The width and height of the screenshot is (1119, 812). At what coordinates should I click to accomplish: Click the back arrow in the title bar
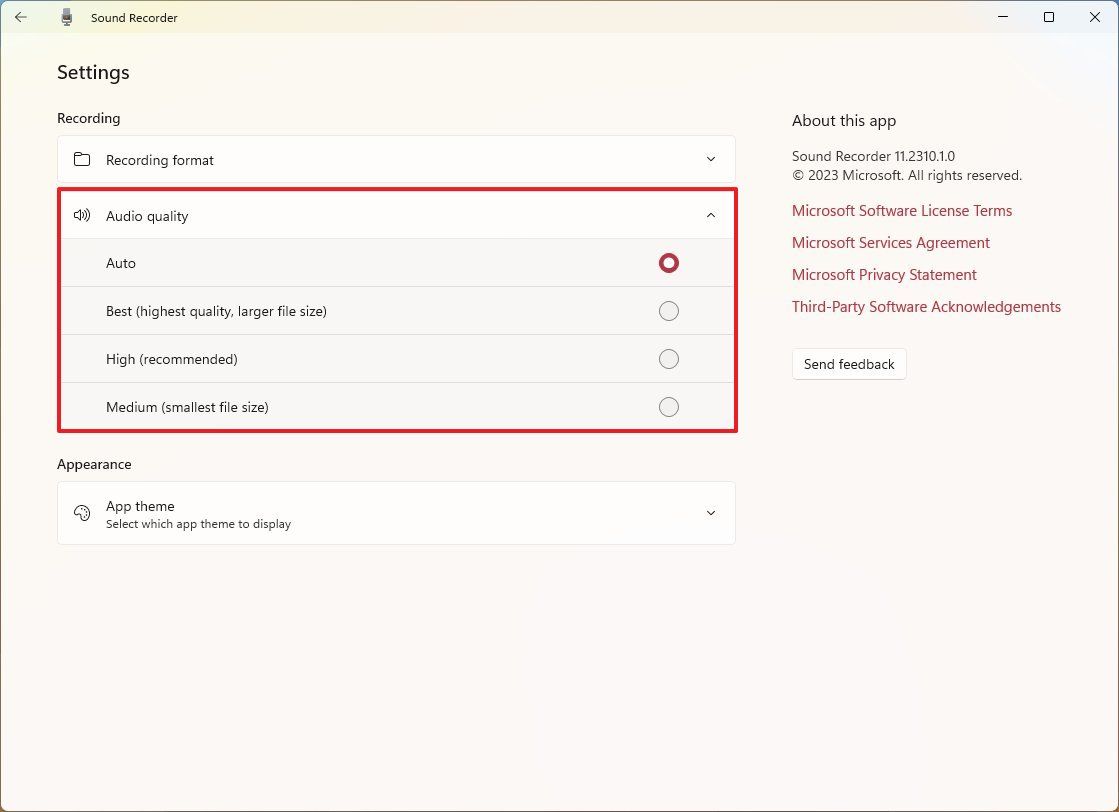tap(21, 17)
